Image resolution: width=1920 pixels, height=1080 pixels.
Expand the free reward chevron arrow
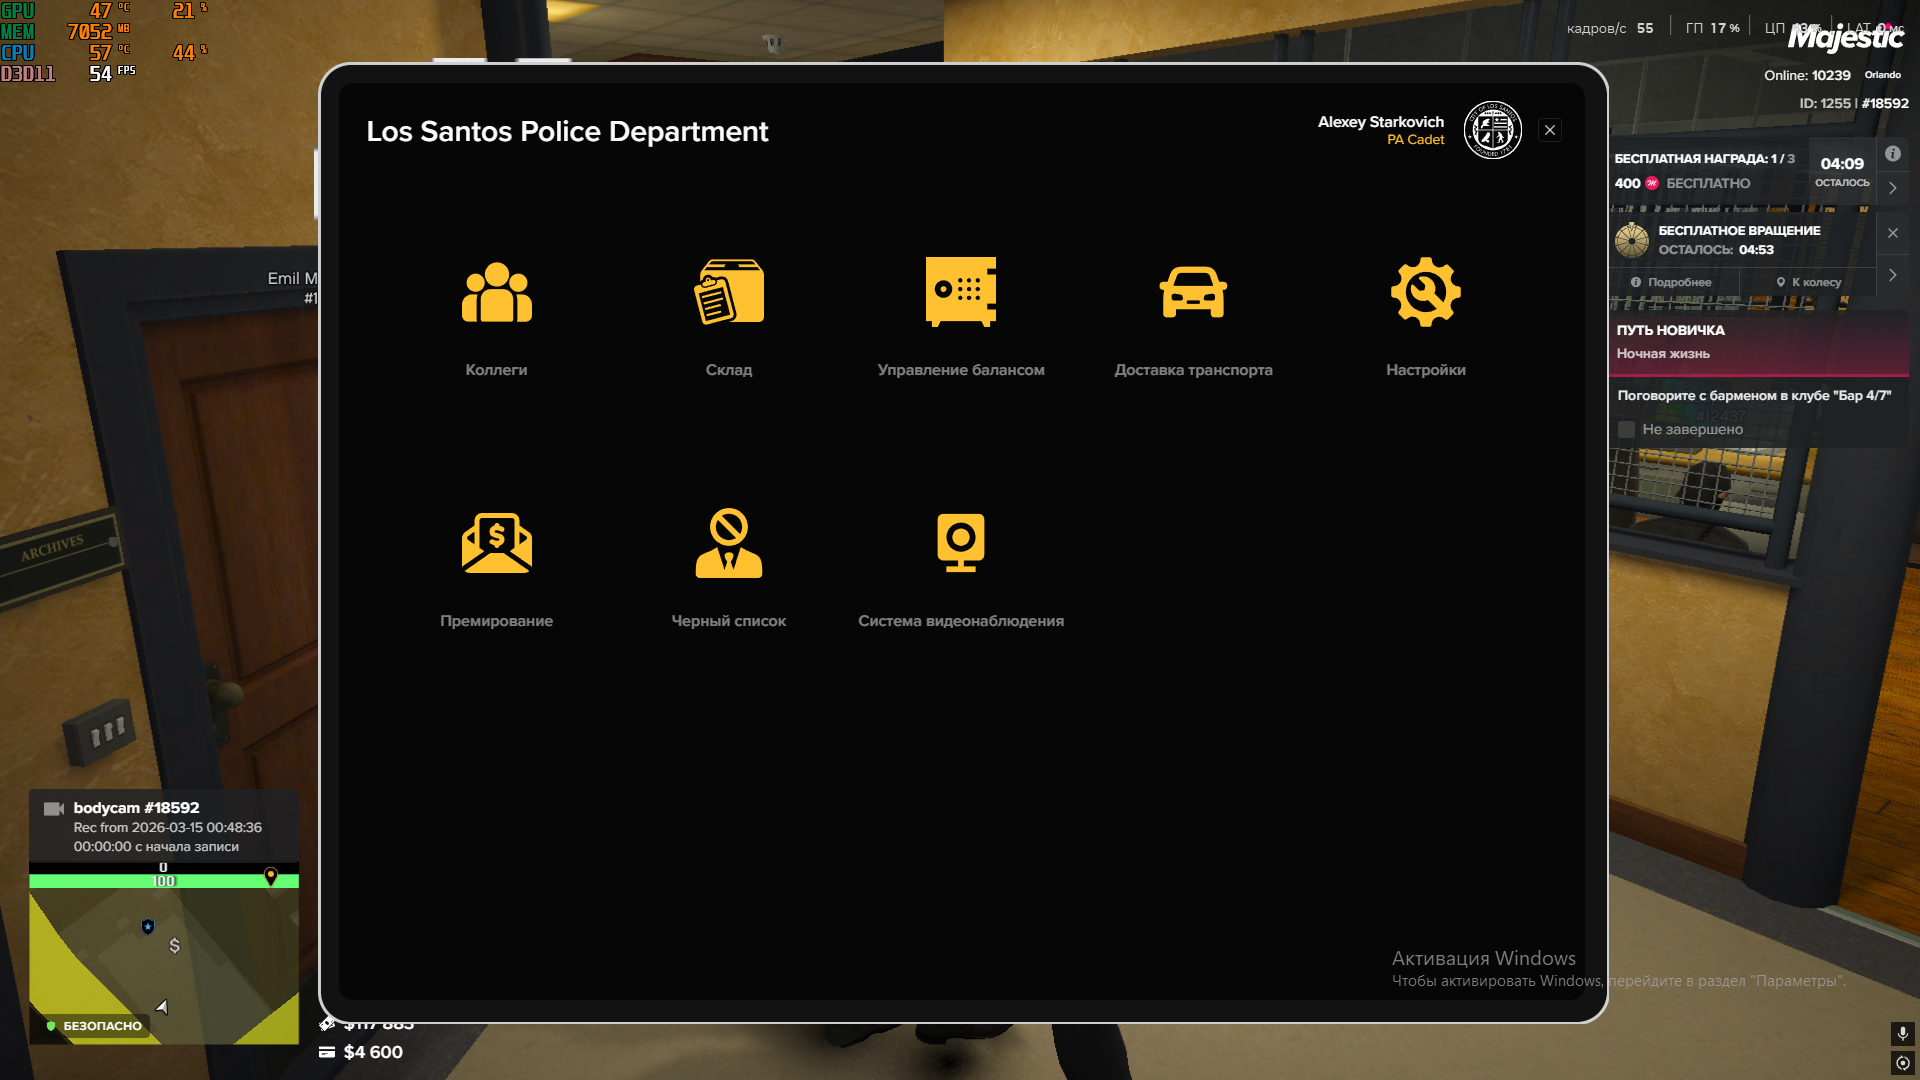(x=1892, y=188)
